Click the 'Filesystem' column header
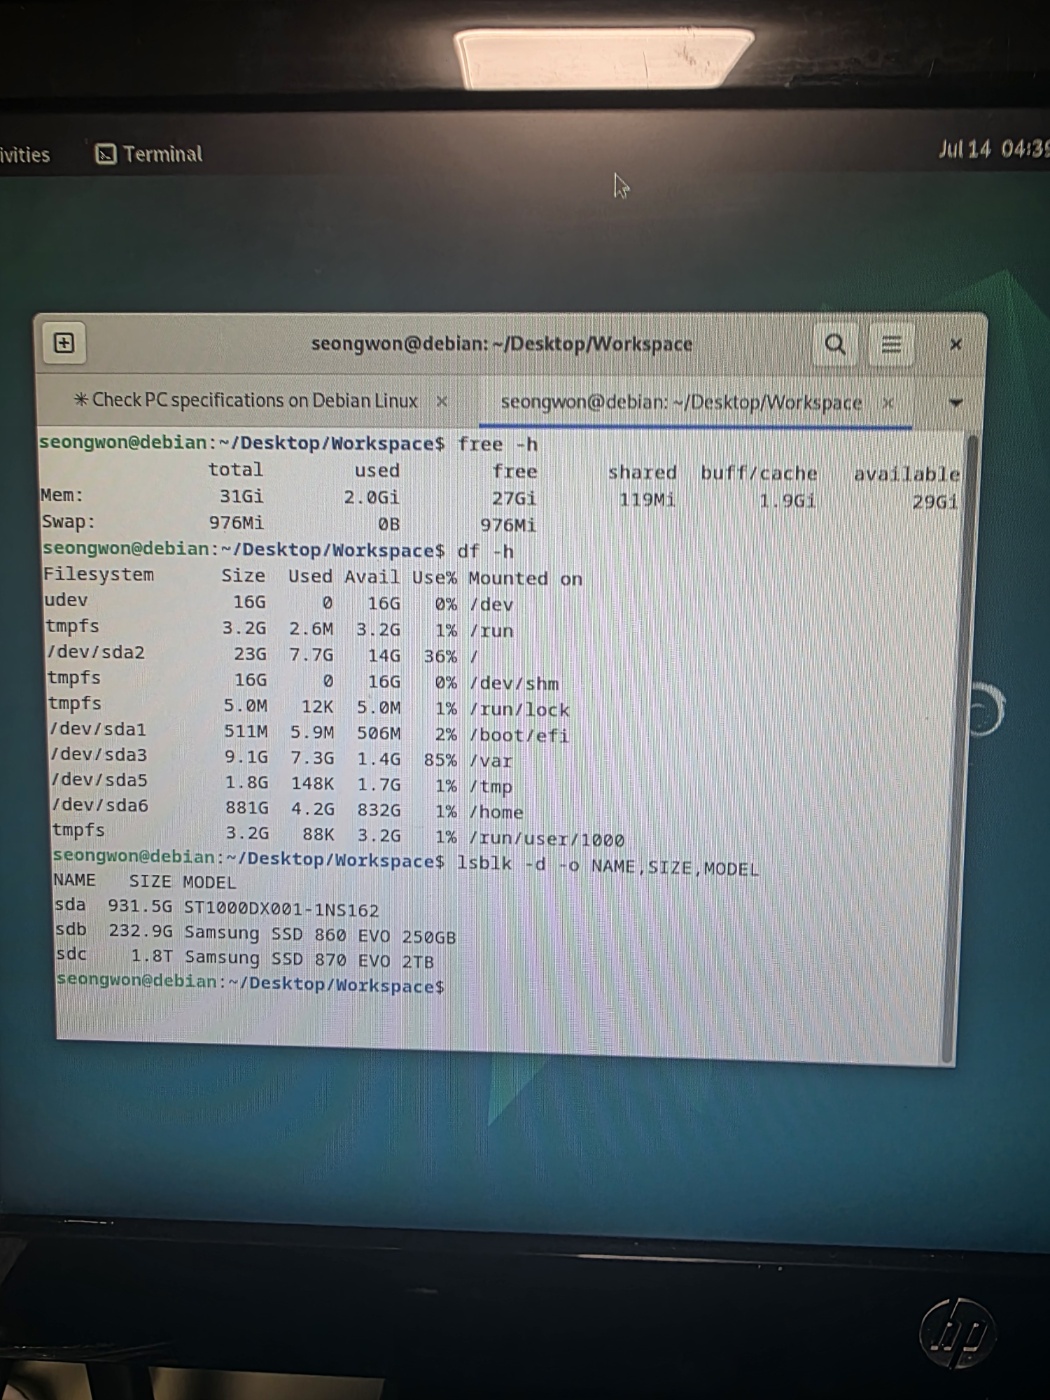The height and width of the screenshot is (1400, 1050). (x=98, y=574)
